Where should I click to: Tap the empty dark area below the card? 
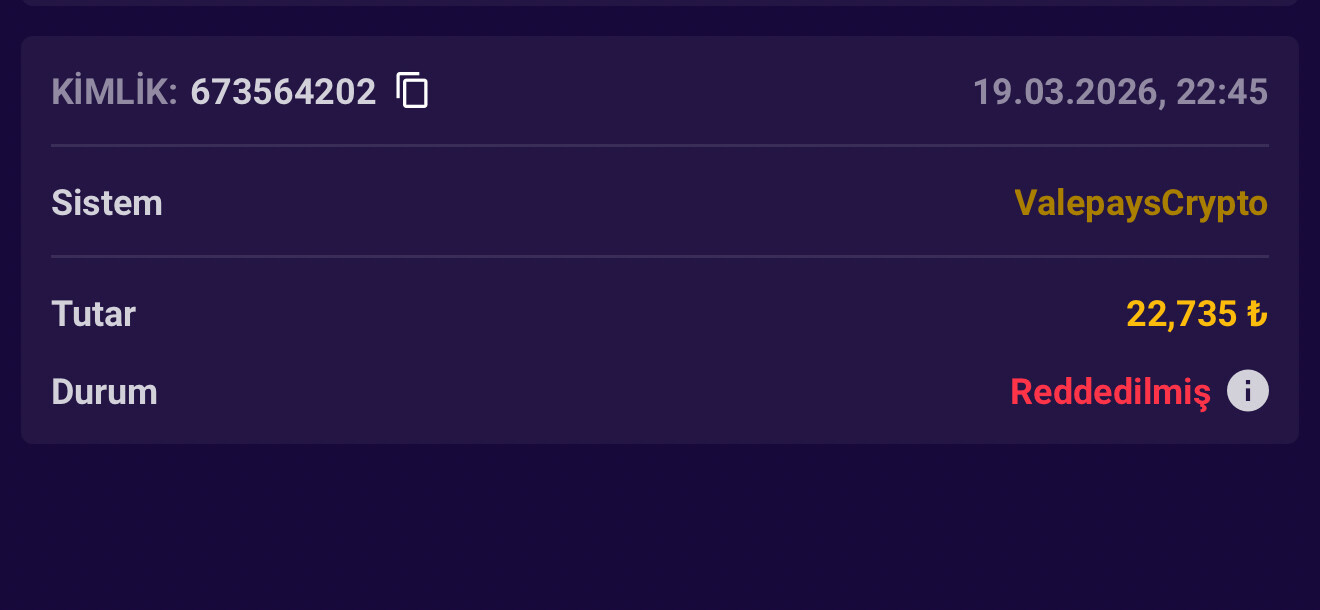[660, 527]
